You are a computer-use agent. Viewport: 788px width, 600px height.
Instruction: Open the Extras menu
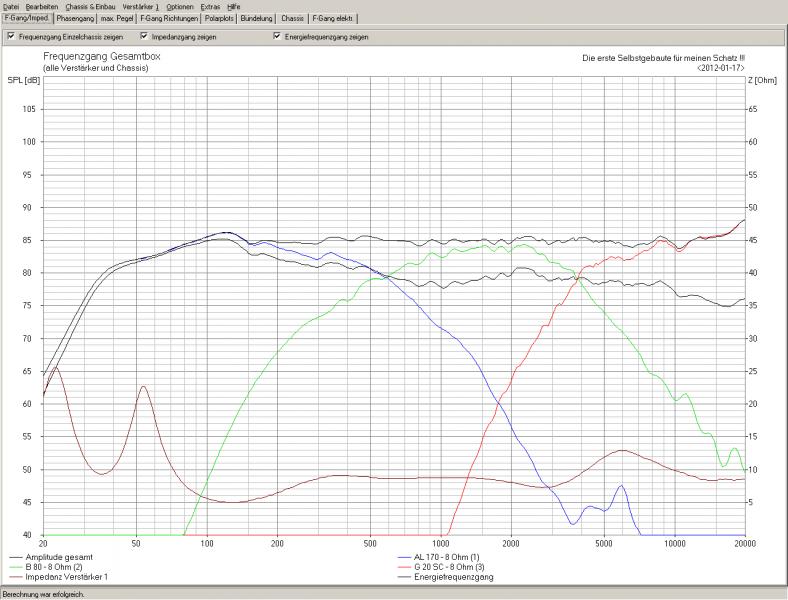210,6
